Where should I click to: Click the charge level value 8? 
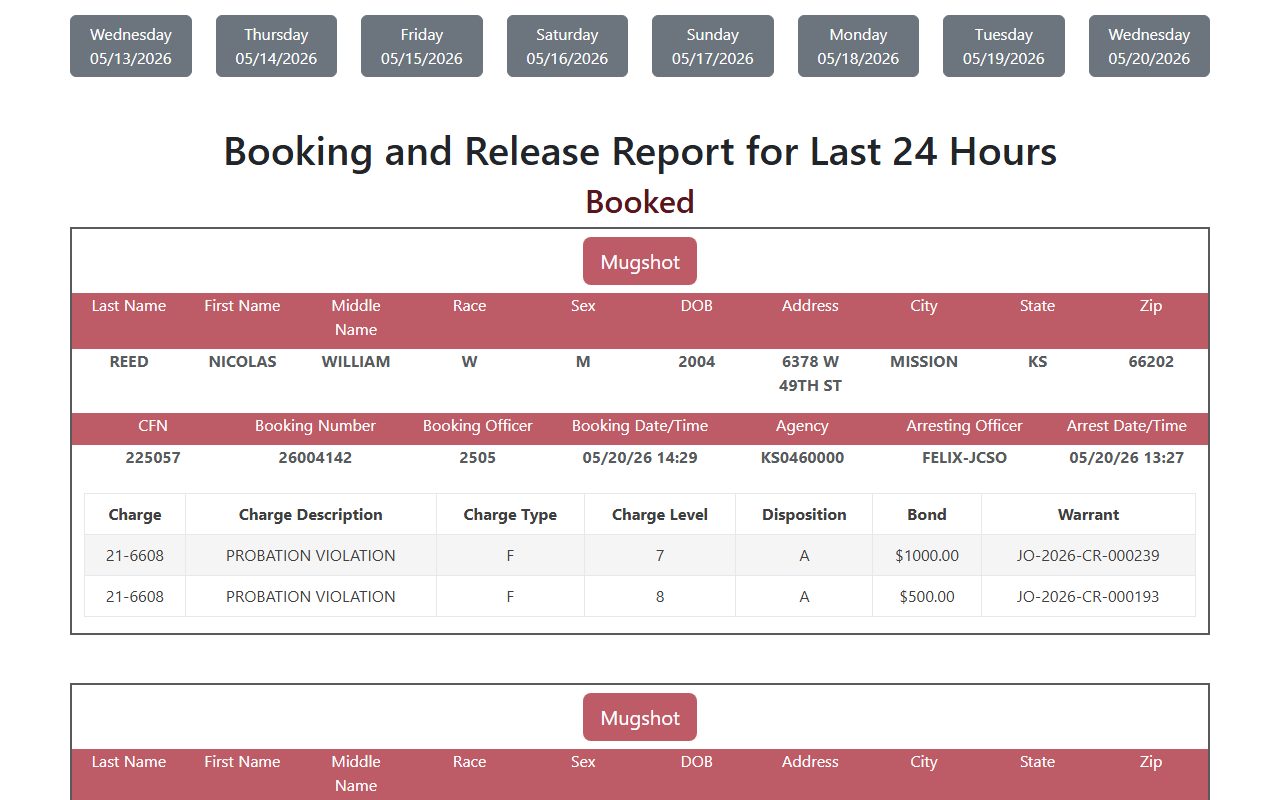(x=660, y=597)
